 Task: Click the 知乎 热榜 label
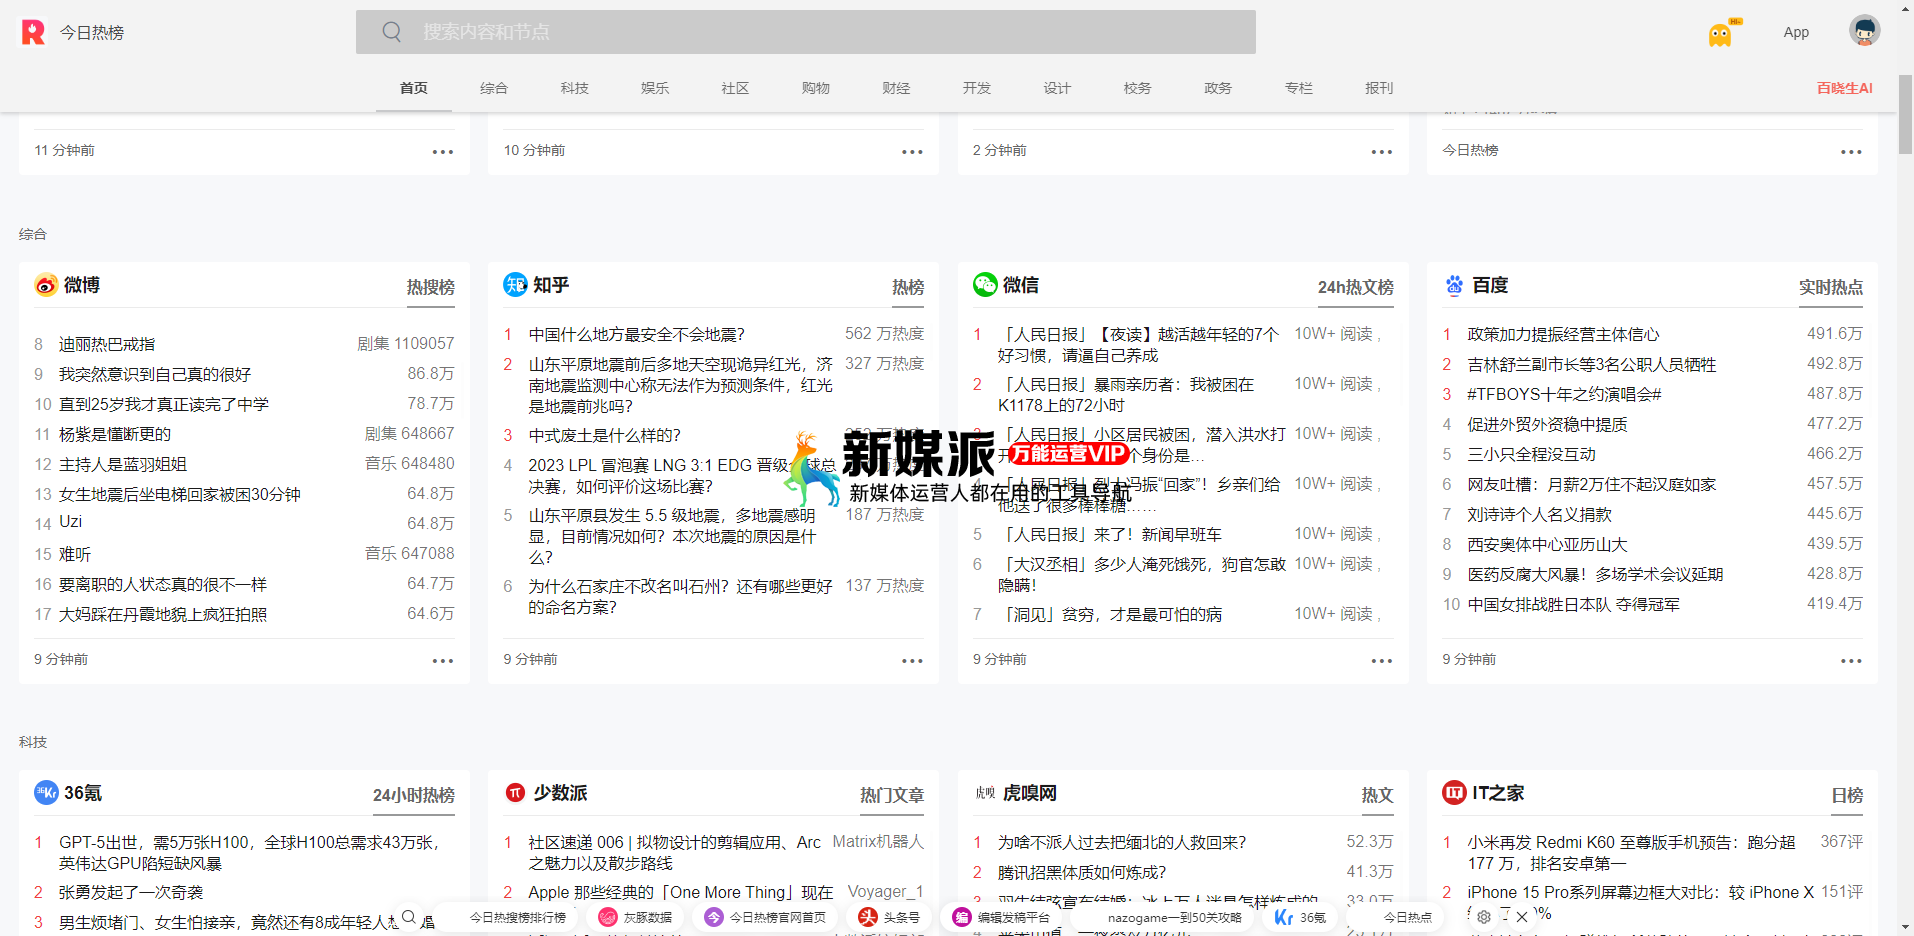(908, 287)
